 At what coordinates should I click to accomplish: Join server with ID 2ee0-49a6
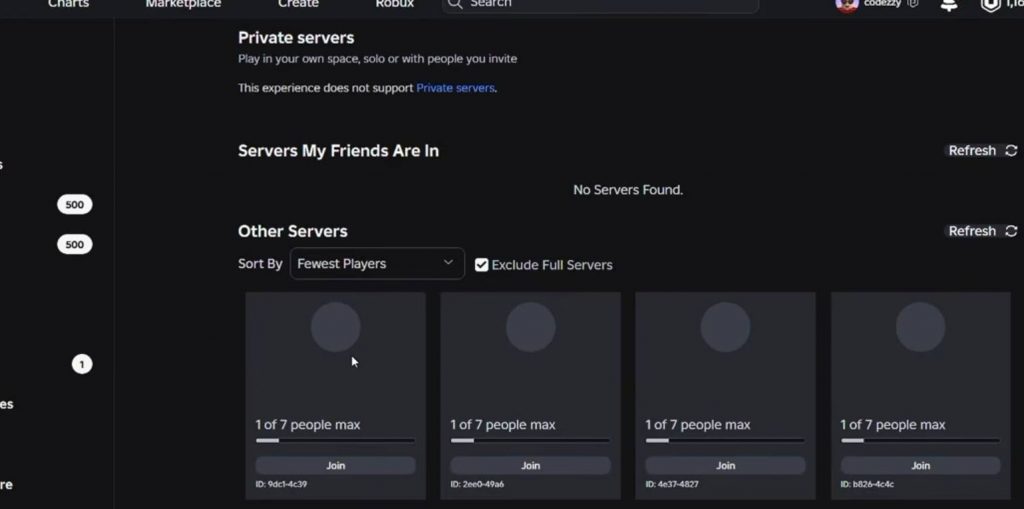(530, 465)
